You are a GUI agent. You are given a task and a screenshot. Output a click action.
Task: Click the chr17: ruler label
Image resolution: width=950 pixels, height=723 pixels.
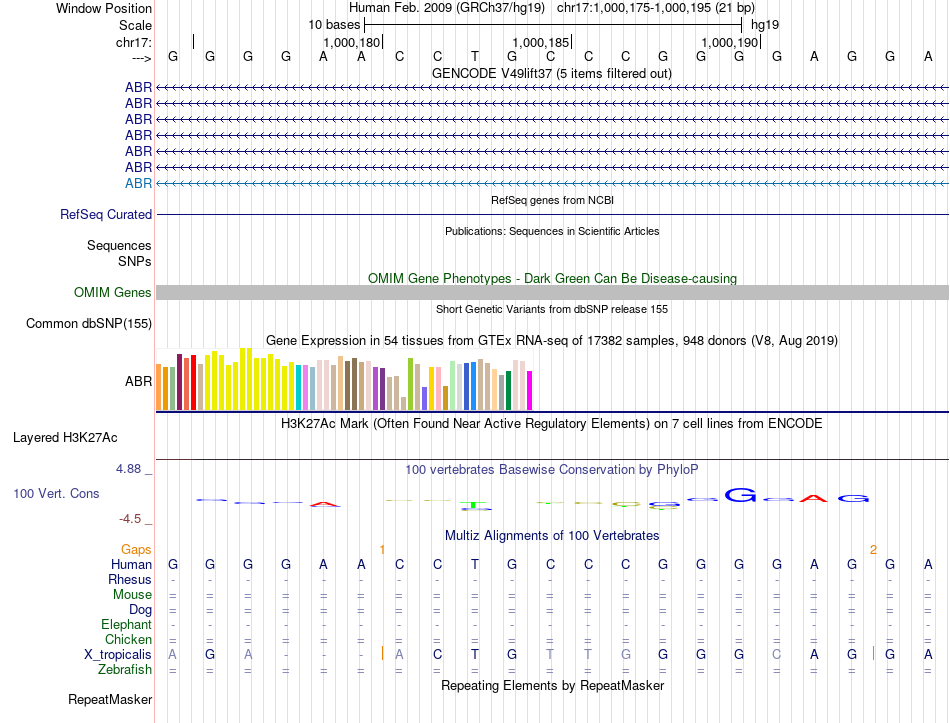click(x=134, y=42)
